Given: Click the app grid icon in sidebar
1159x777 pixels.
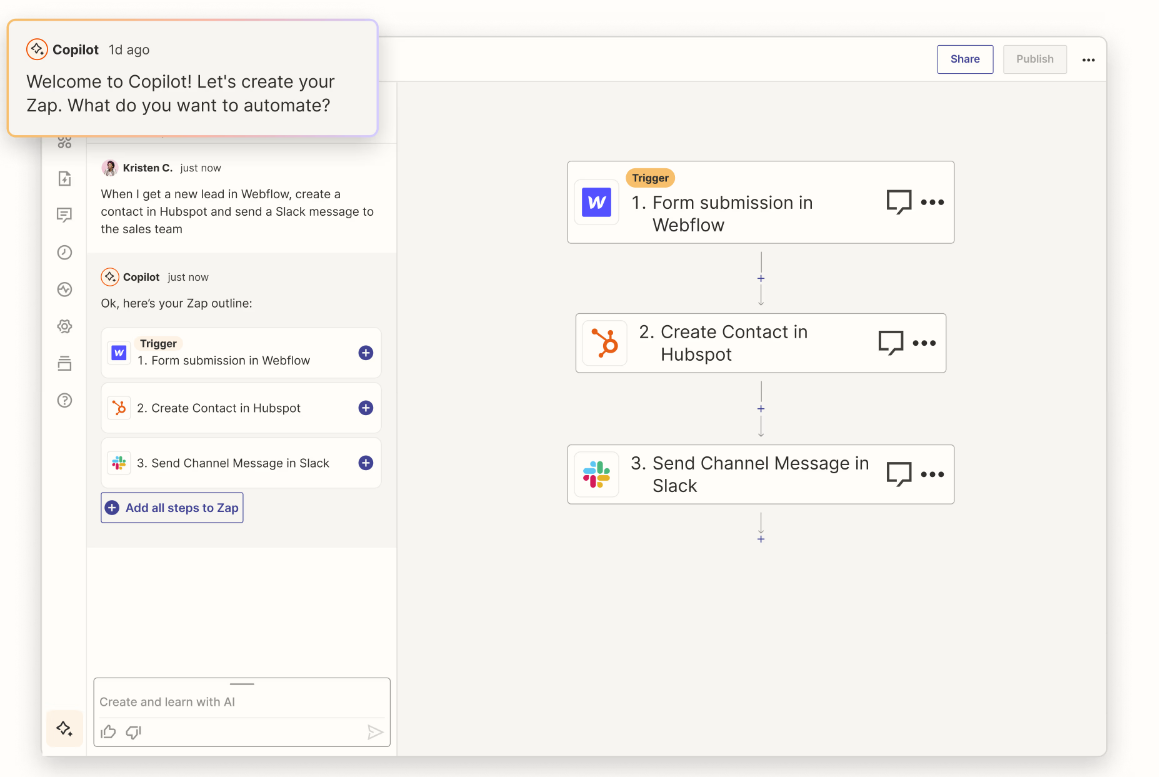Looking at the screenshot, I should click(x=64, y=141).
